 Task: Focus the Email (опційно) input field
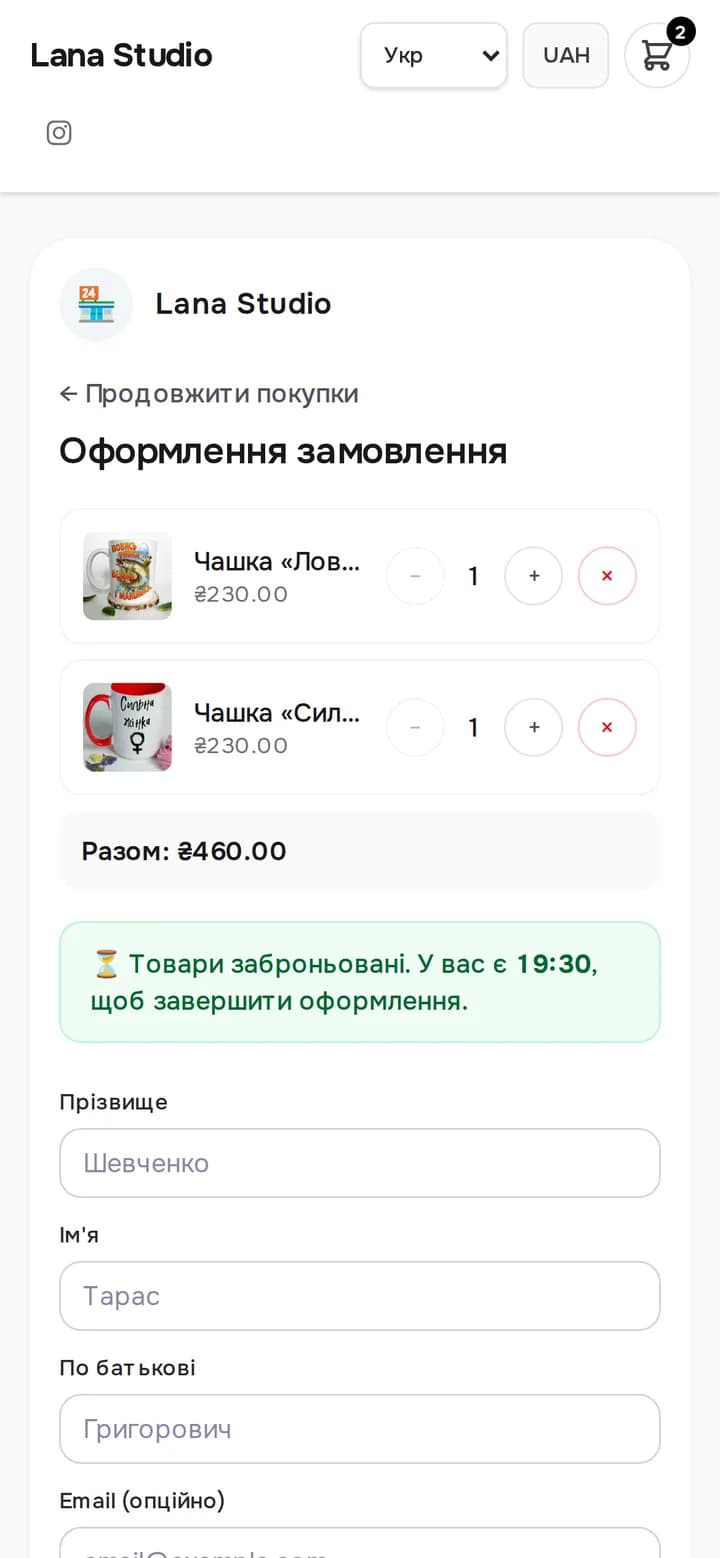pyautogui.click(x=360, y=1543)
